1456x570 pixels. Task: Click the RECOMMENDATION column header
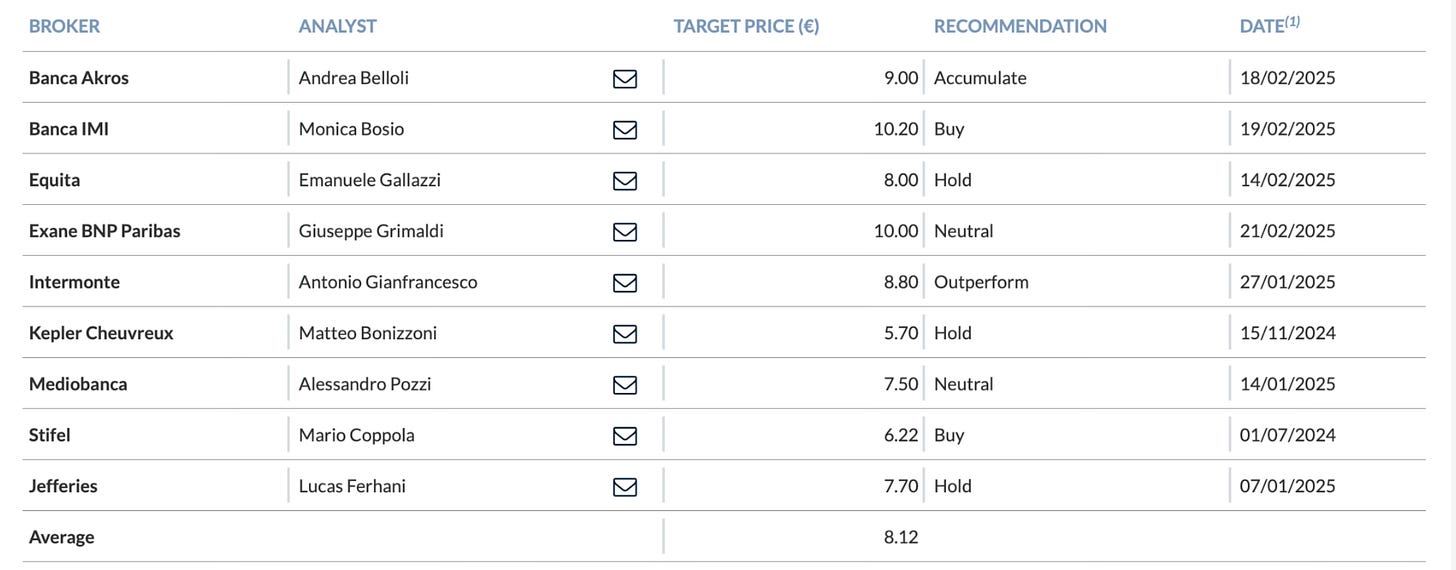1020,26
